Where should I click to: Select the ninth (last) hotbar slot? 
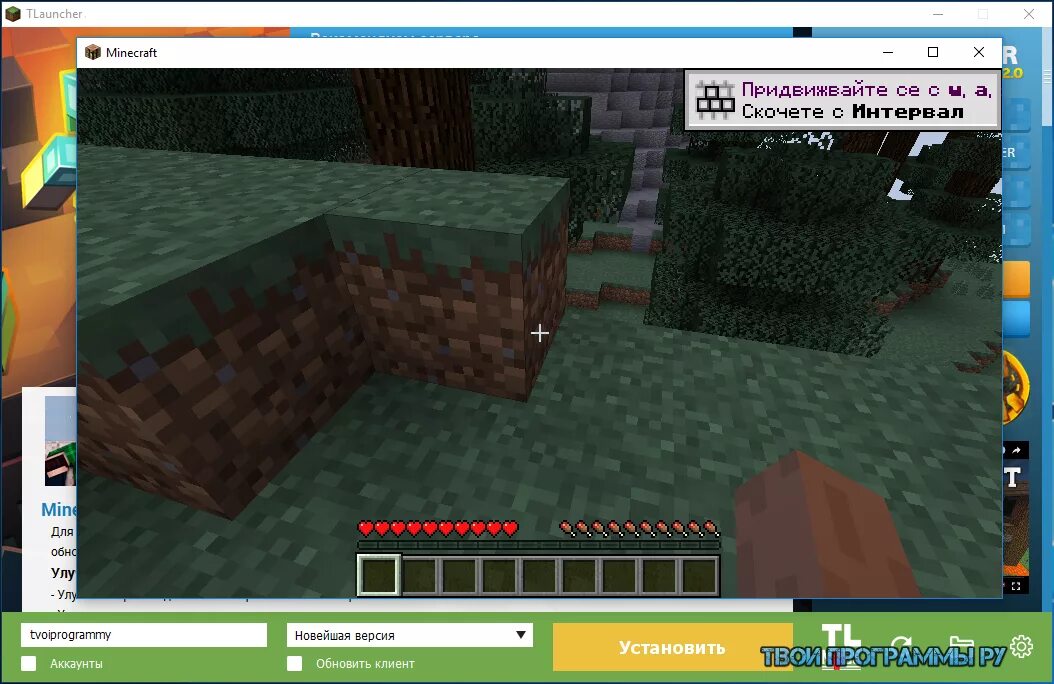click(x=699, y=576)
